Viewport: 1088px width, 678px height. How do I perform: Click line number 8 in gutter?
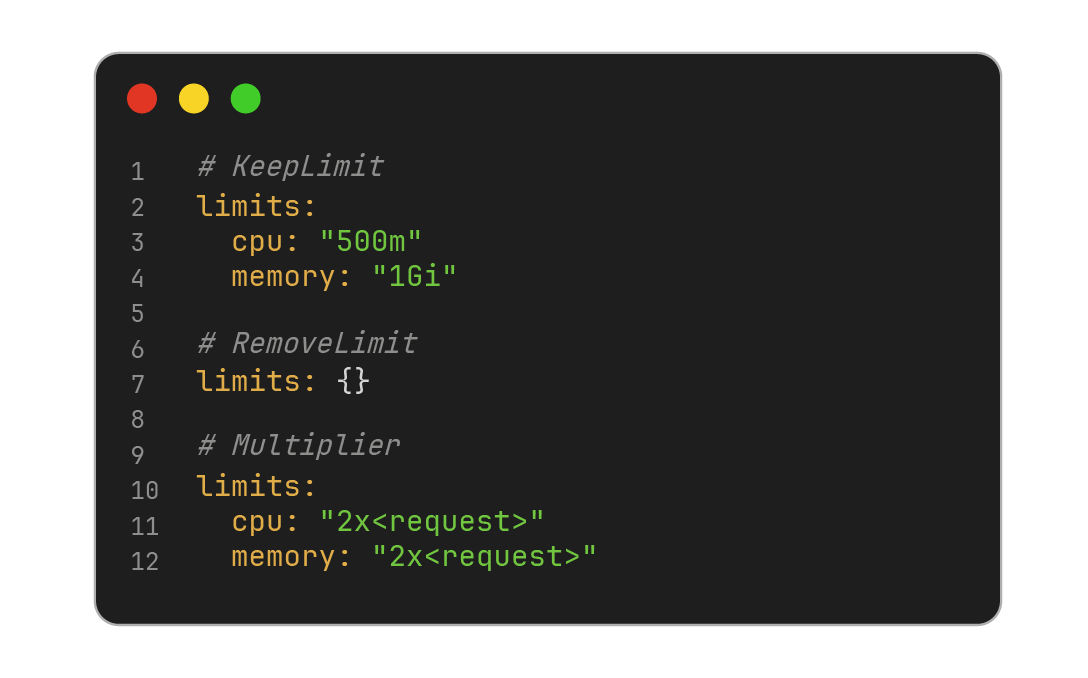click(x=137, y=420)
